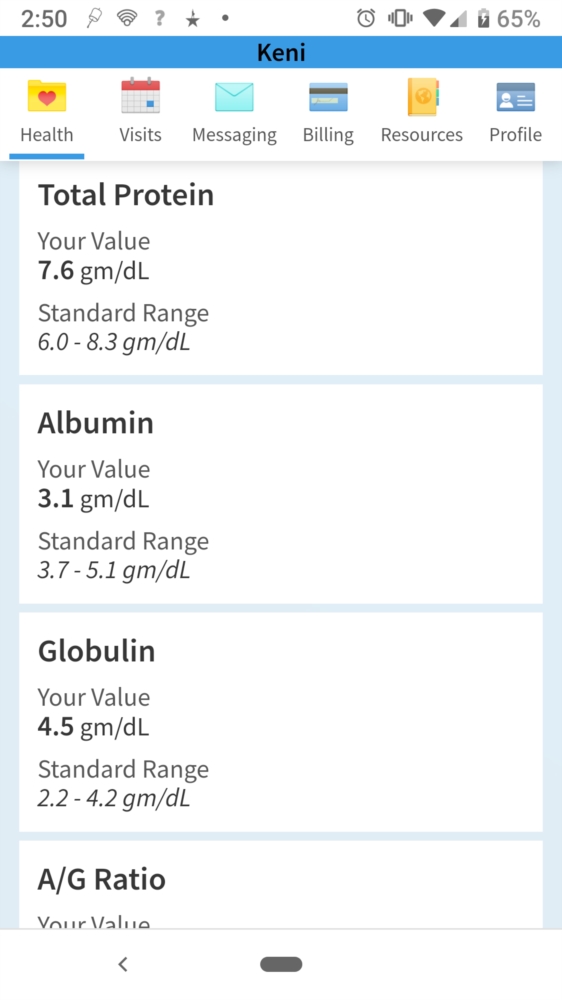Screen dimensions: 562x1000
Task: Open the Albumin result card
Action: point(281,494)
